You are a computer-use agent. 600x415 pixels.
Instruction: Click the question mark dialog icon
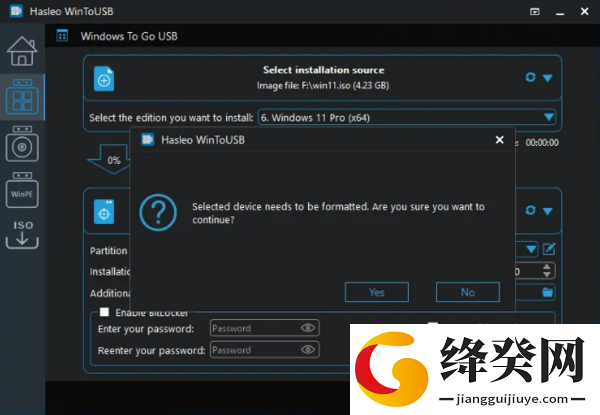[x=158, y=212]
